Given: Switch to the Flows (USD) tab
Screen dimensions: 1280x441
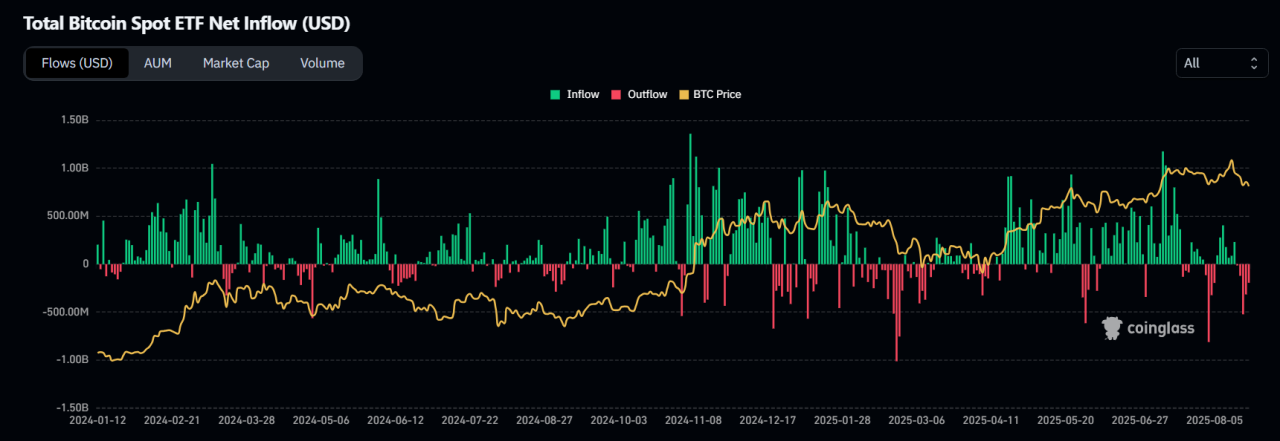Looking at the screenshot, I should pyautogui.click(x=77, y=63).
